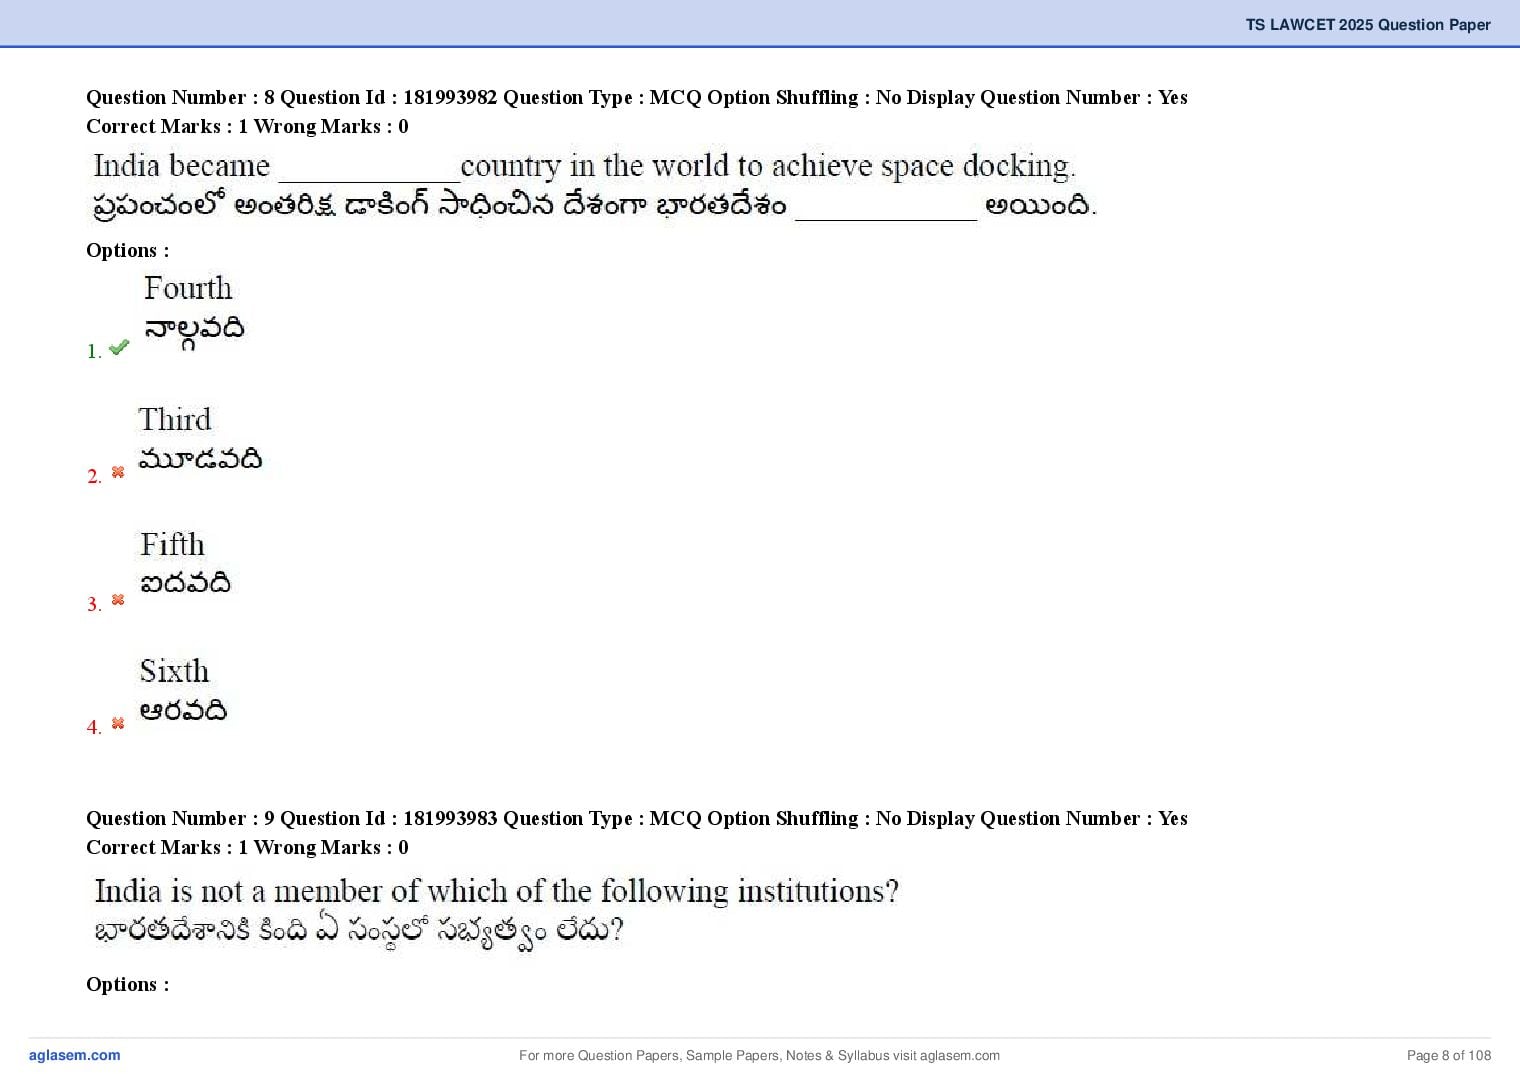Viewport: 1520px width, 1074px height.
Task: Select the answer text 'Fifth'
Action: [172, 544]
